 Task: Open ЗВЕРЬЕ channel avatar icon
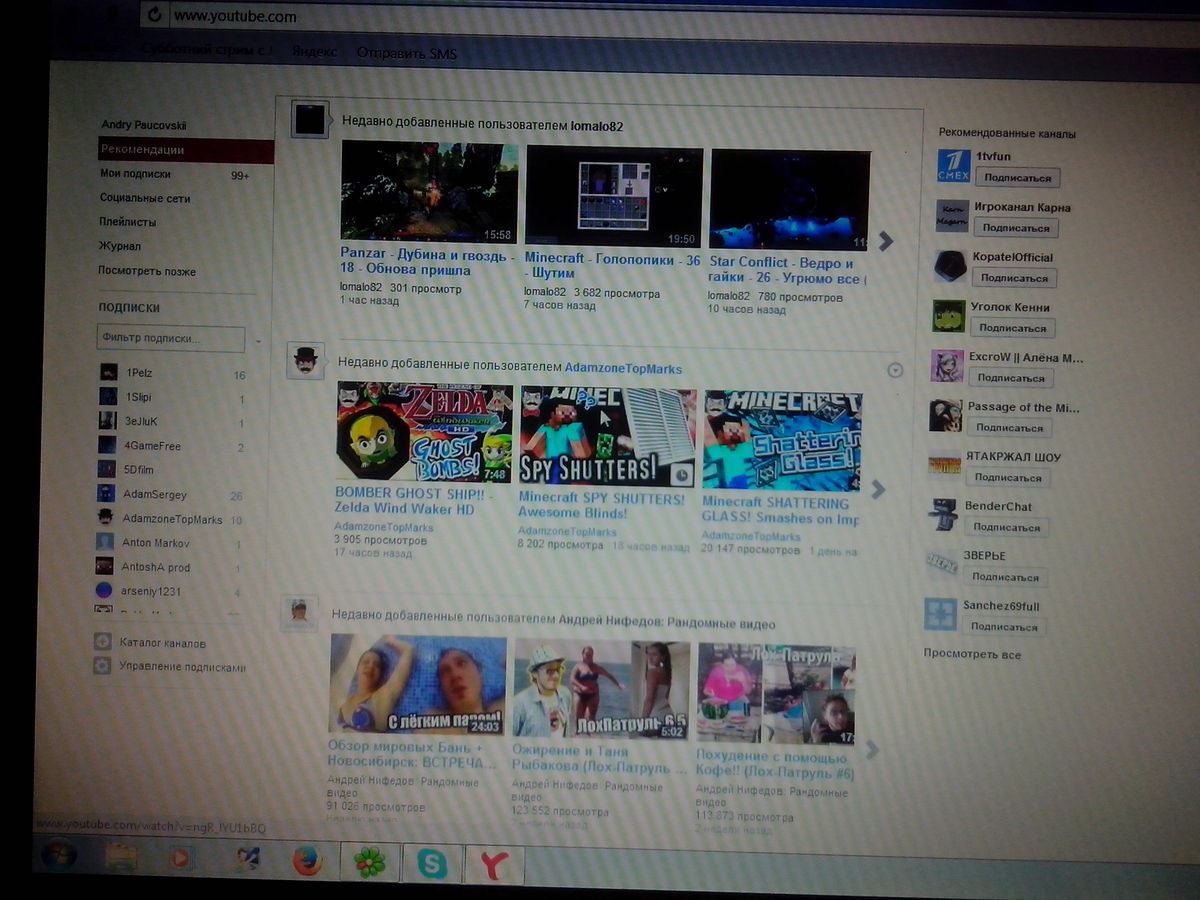click(x=941, y=564)
